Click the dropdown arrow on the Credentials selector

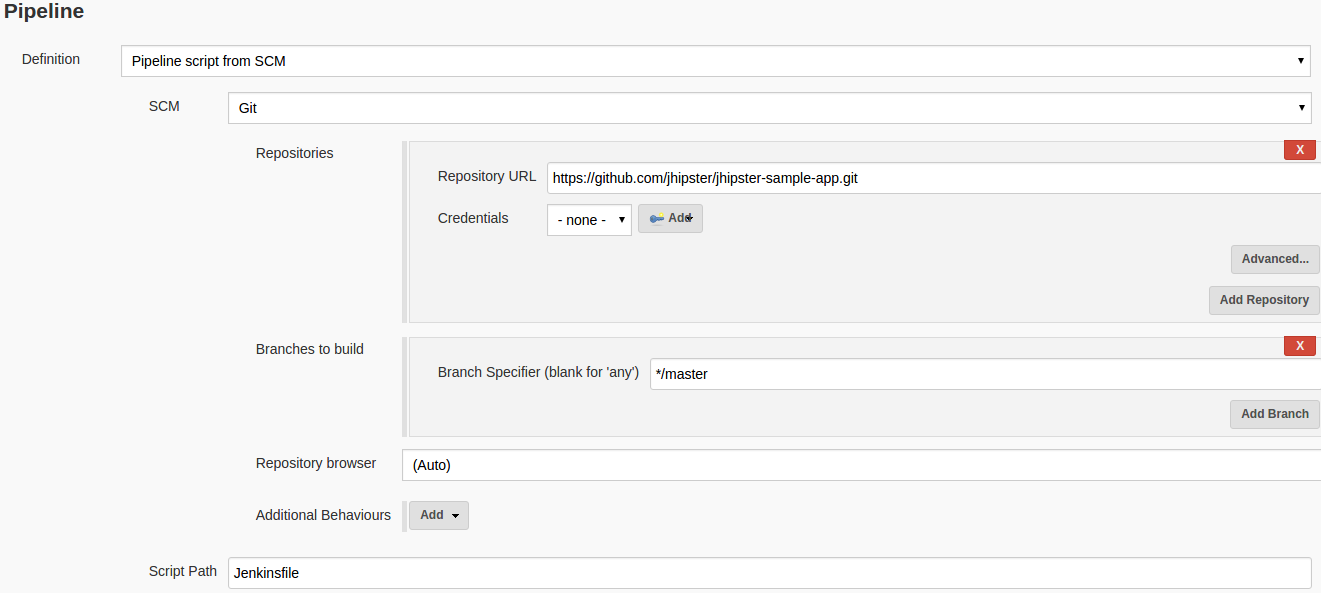click(622, 218)
